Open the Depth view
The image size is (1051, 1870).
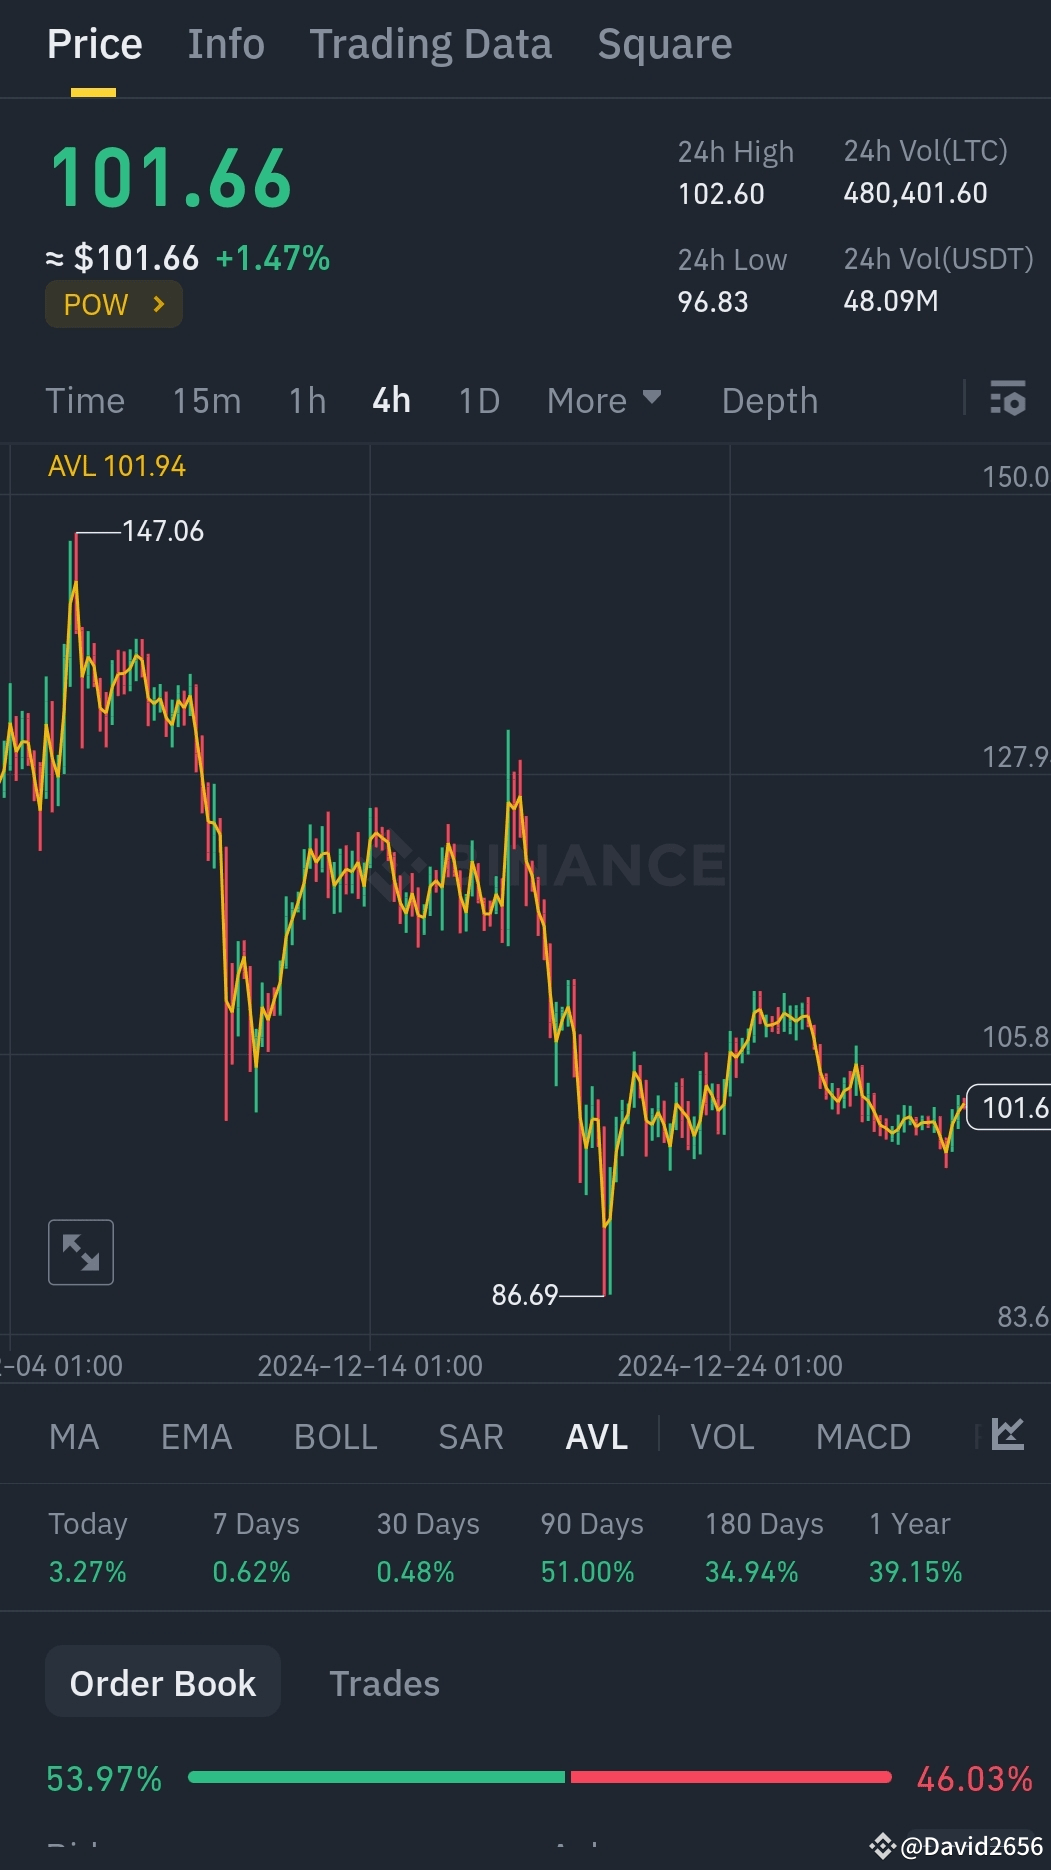click(x=769, y=400)
